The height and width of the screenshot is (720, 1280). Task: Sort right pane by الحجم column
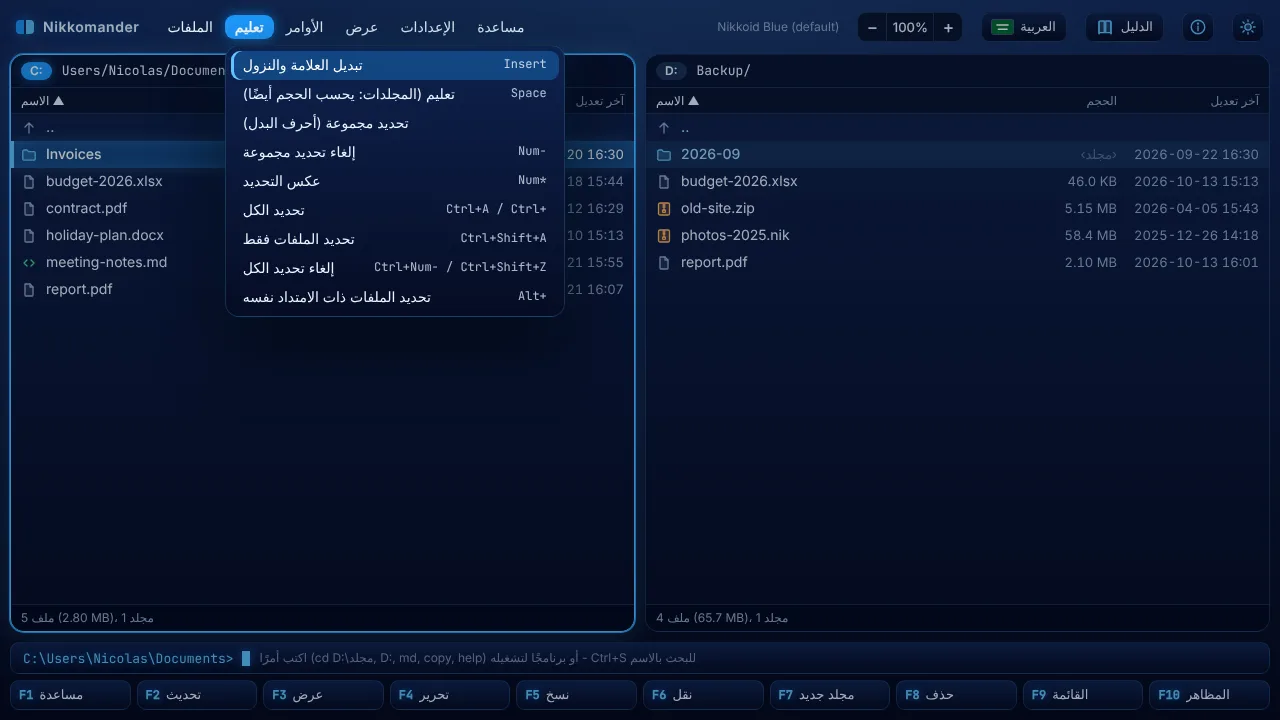(x=1101, y=101)
